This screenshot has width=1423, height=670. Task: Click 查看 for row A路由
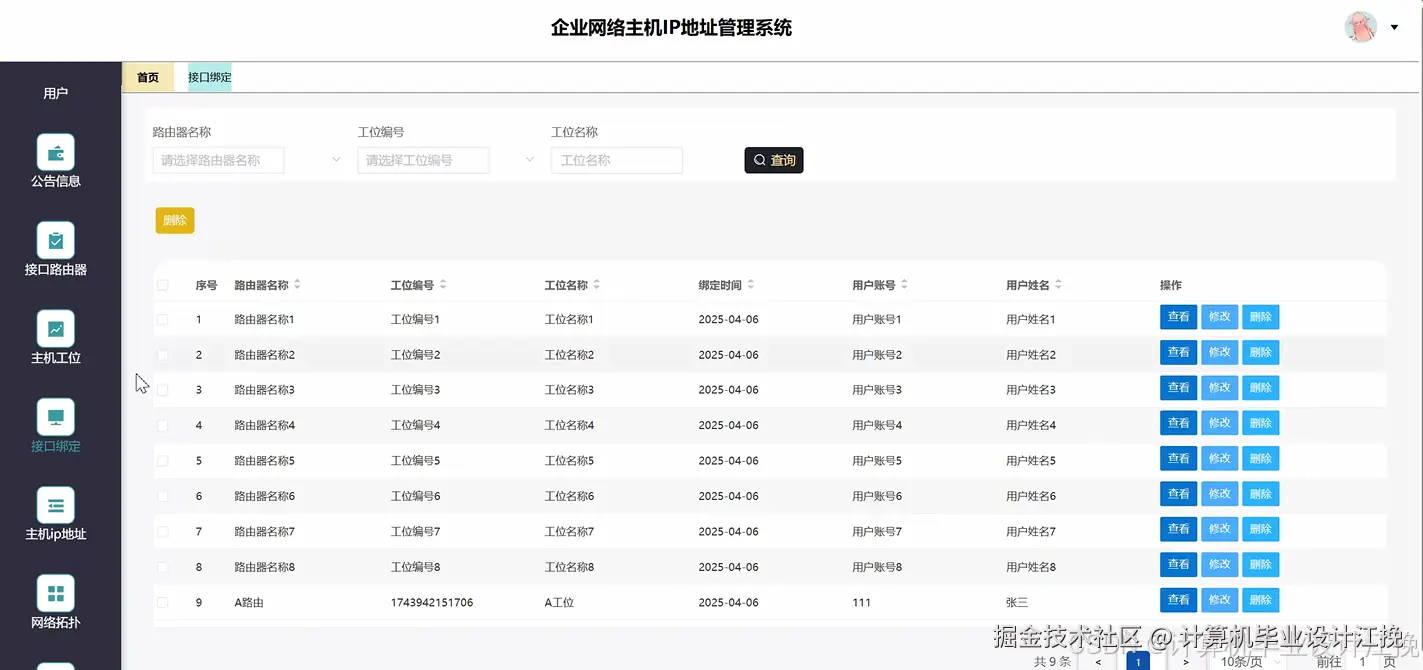1178,600
